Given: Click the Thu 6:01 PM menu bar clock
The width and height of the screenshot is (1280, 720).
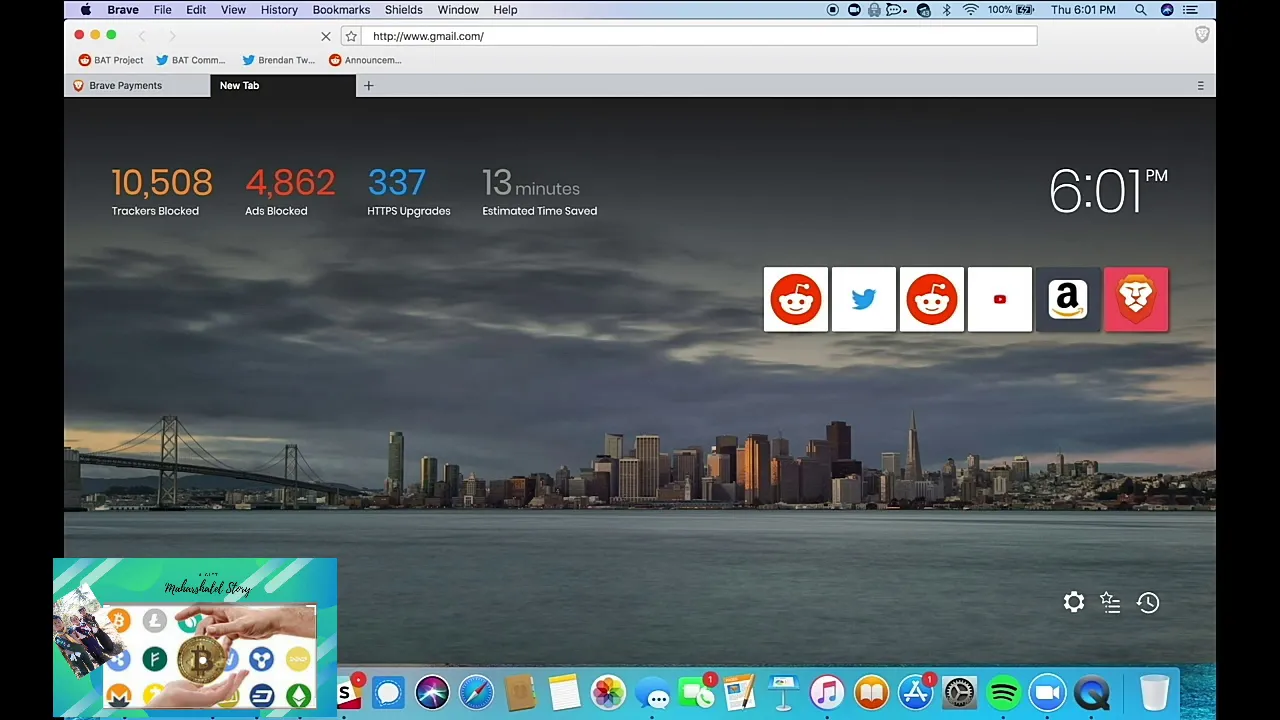Looking at the screenshot, I should 1083,10.
